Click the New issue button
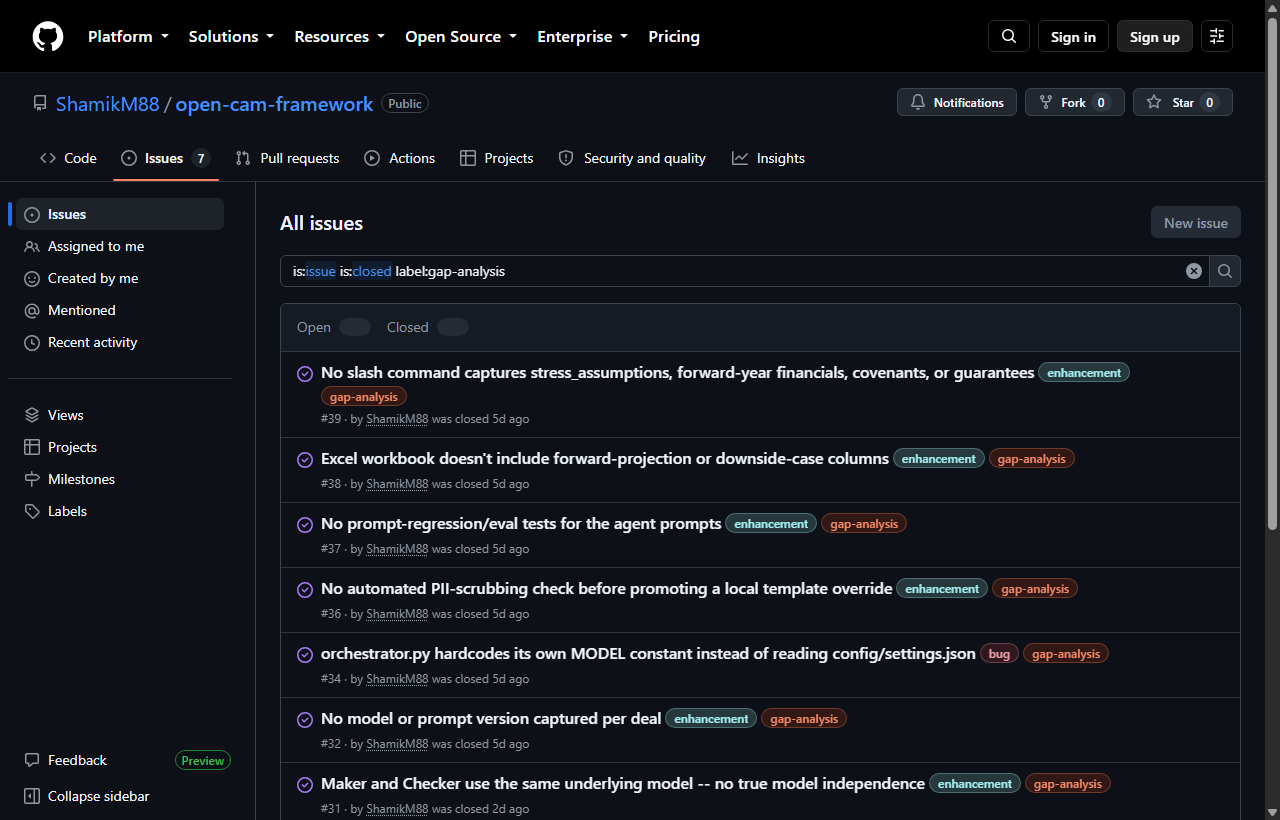Screen dimensions: 1280x820 (x=1196, y=223)
